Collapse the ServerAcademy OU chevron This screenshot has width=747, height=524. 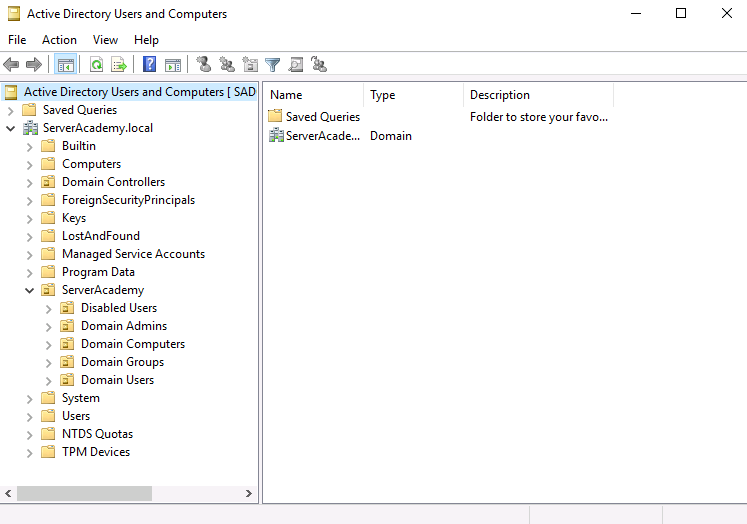(30, 290)
